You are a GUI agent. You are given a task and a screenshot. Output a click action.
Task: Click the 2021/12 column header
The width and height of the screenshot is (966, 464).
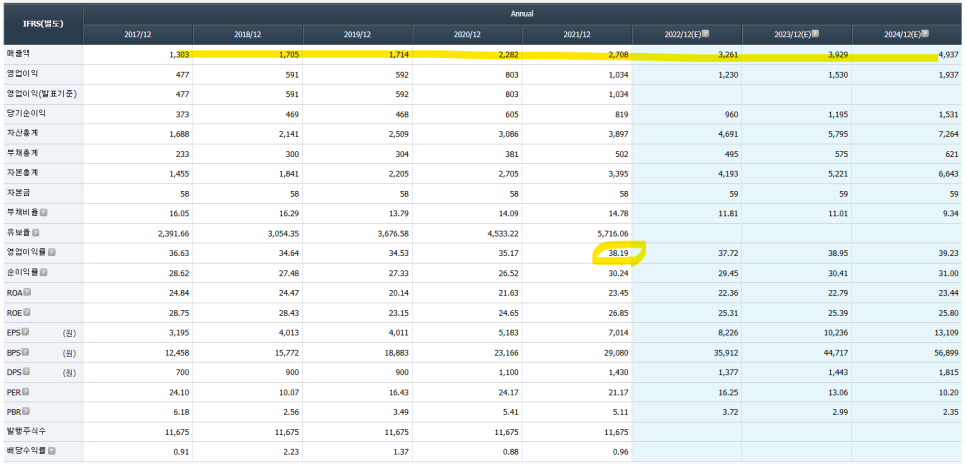pos(577,35)
